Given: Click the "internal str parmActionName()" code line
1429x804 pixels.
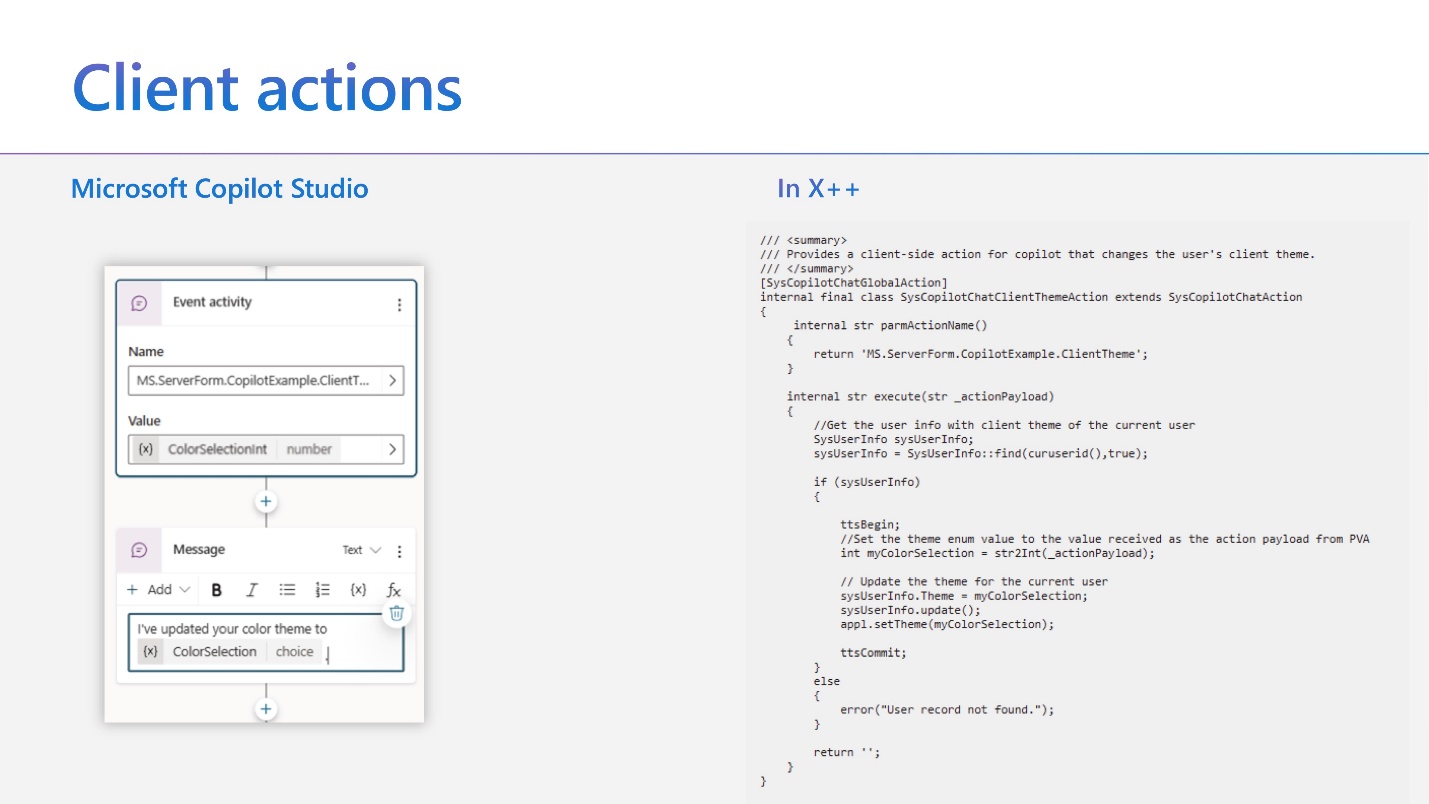Looking at the screenshot, I should [x=890, y=325].
